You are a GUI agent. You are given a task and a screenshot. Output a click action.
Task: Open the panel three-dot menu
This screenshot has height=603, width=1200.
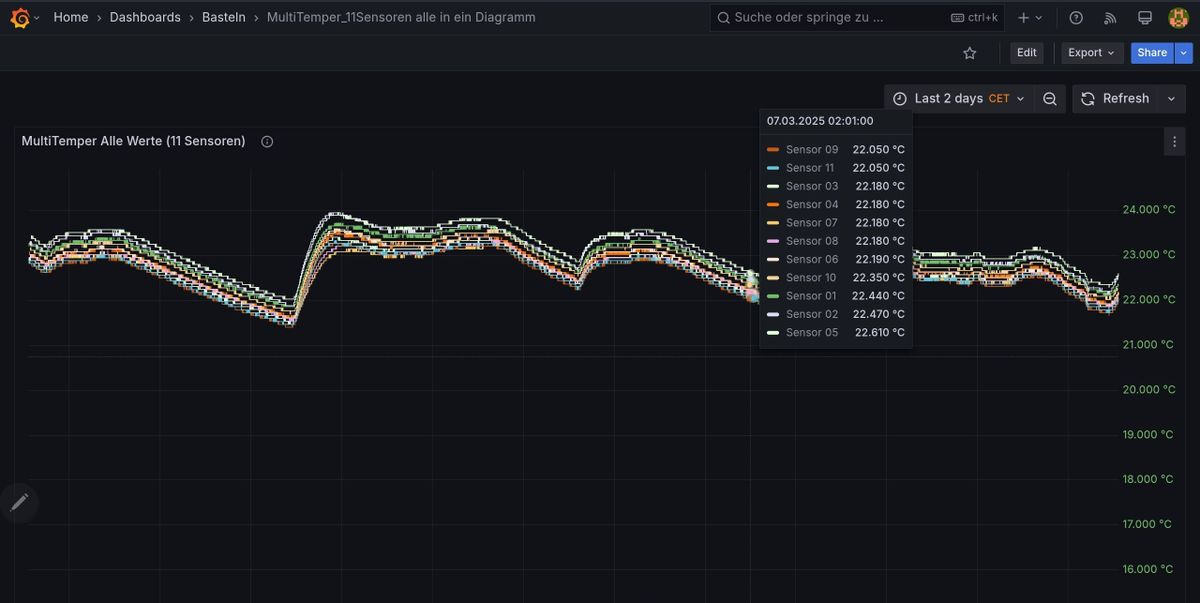point(1174,142)
